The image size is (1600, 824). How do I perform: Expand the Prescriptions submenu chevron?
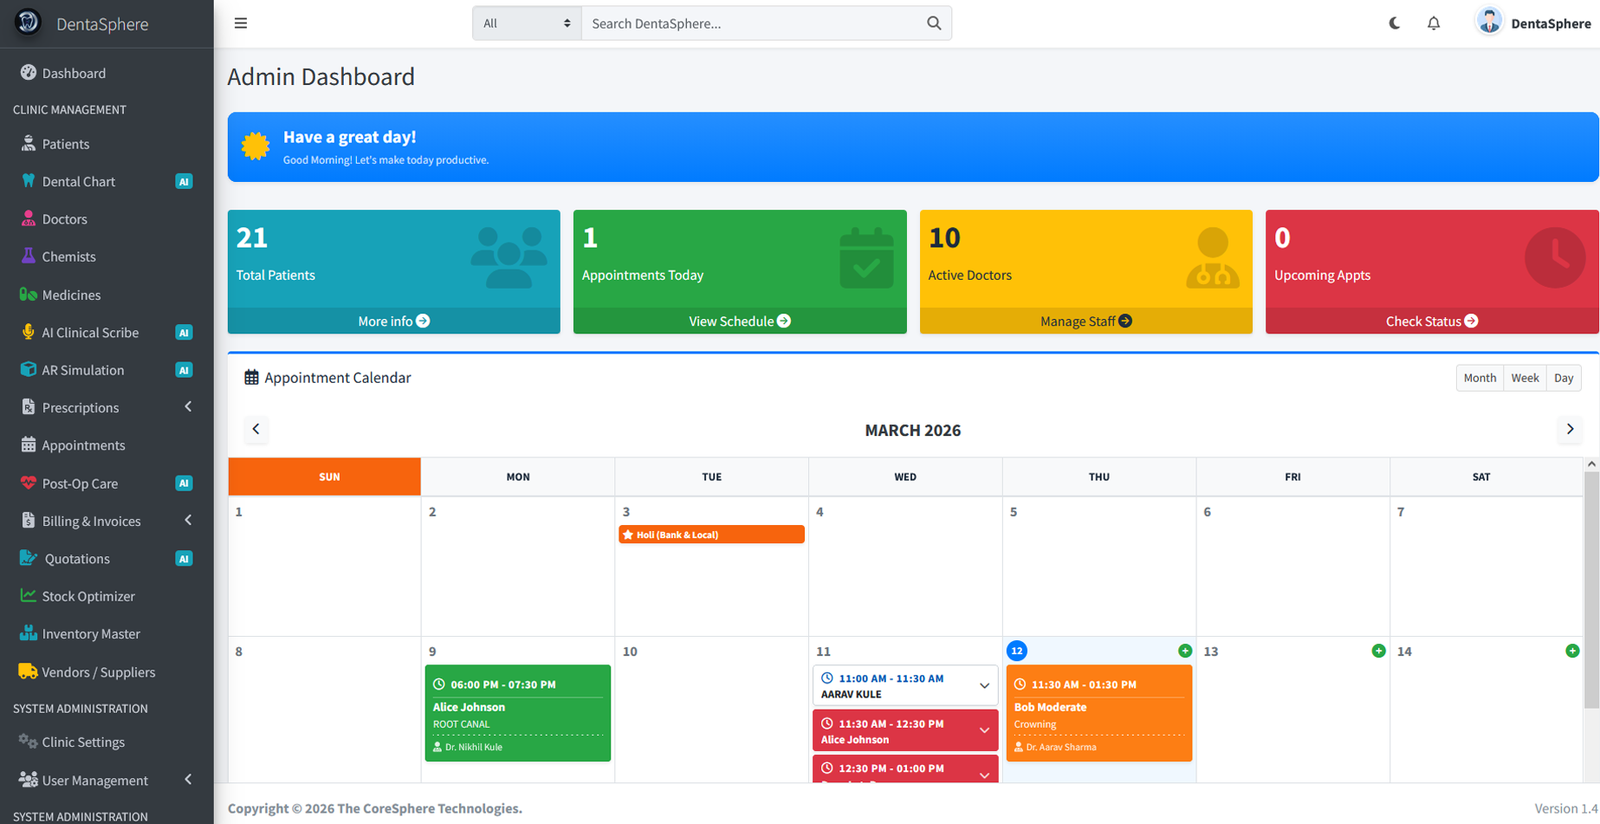(x=188, y=407)
